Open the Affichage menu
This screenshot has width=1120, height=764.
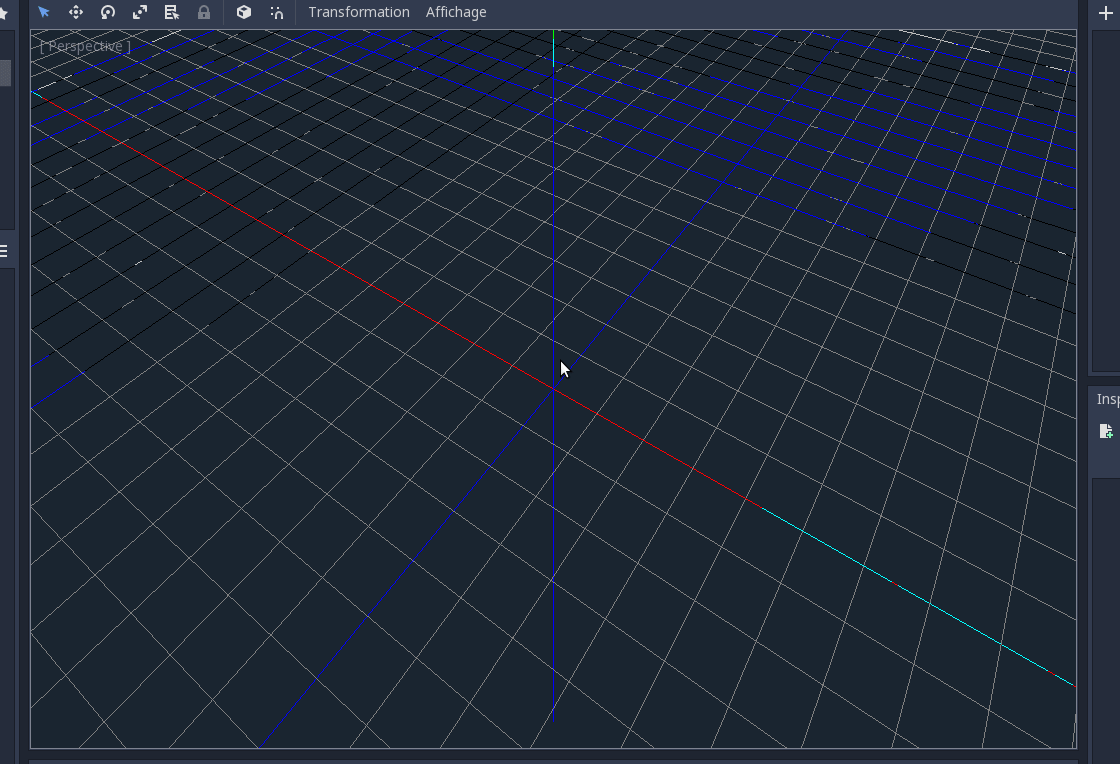[456, 12]
